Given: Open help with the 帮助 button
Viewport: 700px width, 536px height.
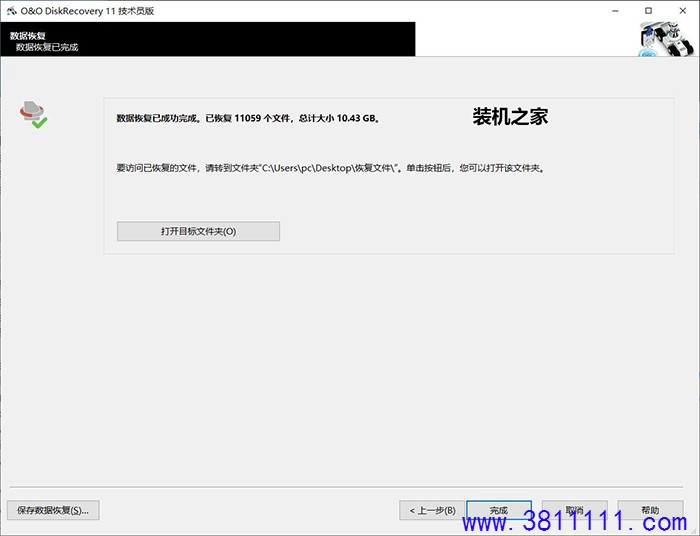Looking at the screenshot, I should tap(650, 510).
